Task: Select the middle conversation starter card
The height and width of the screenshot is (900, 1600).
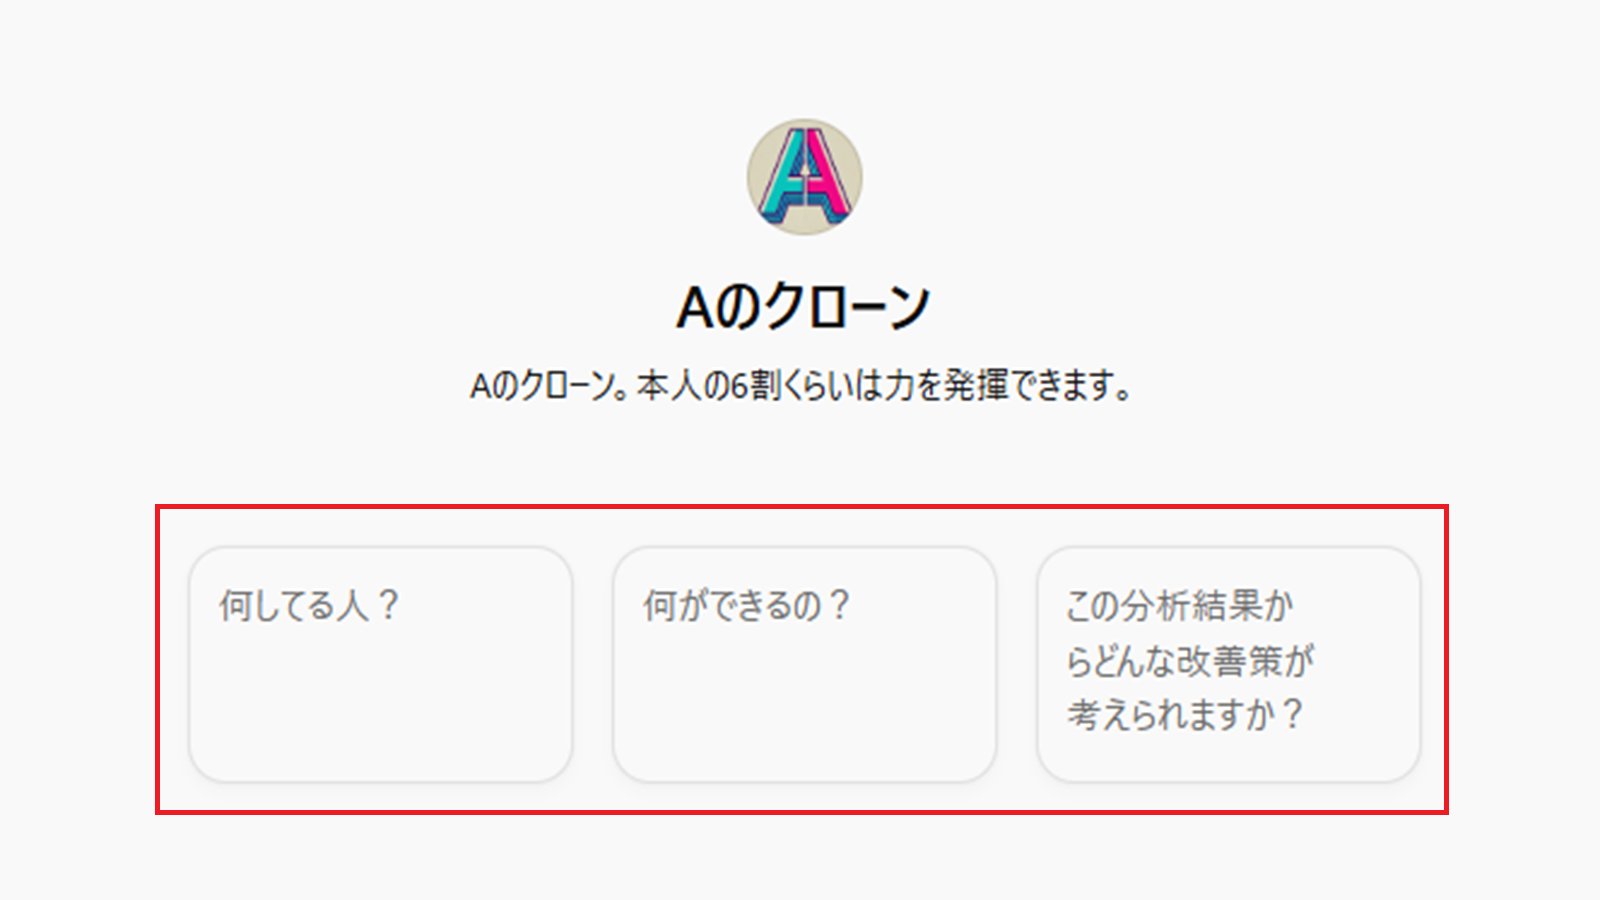Action: [804, 664]
